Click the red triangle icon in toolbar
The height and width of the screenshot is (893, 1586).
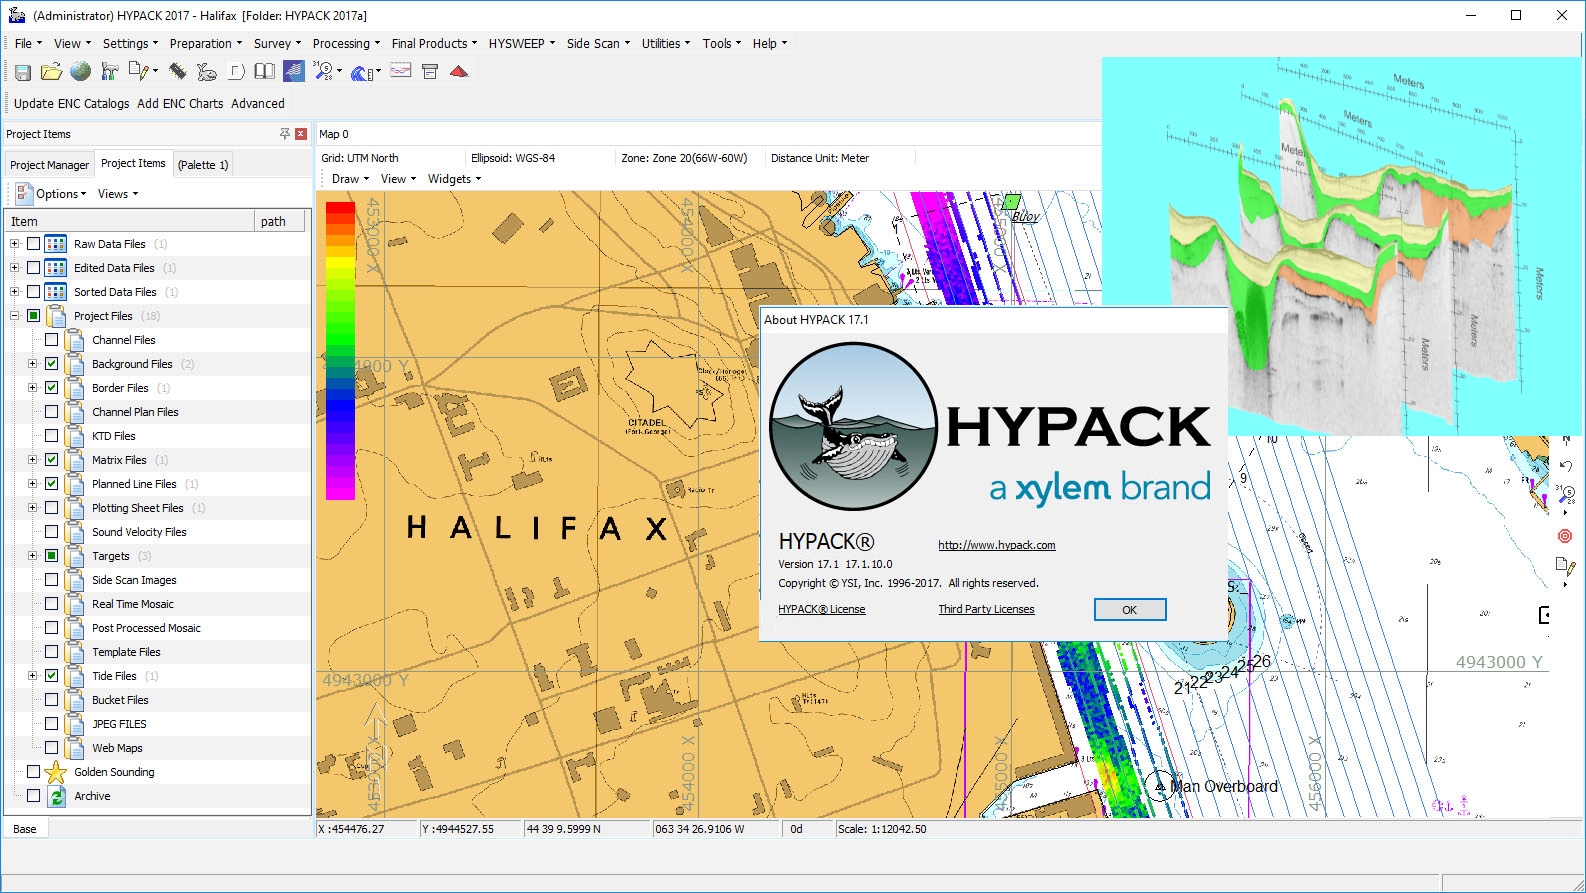click(459, 72)
